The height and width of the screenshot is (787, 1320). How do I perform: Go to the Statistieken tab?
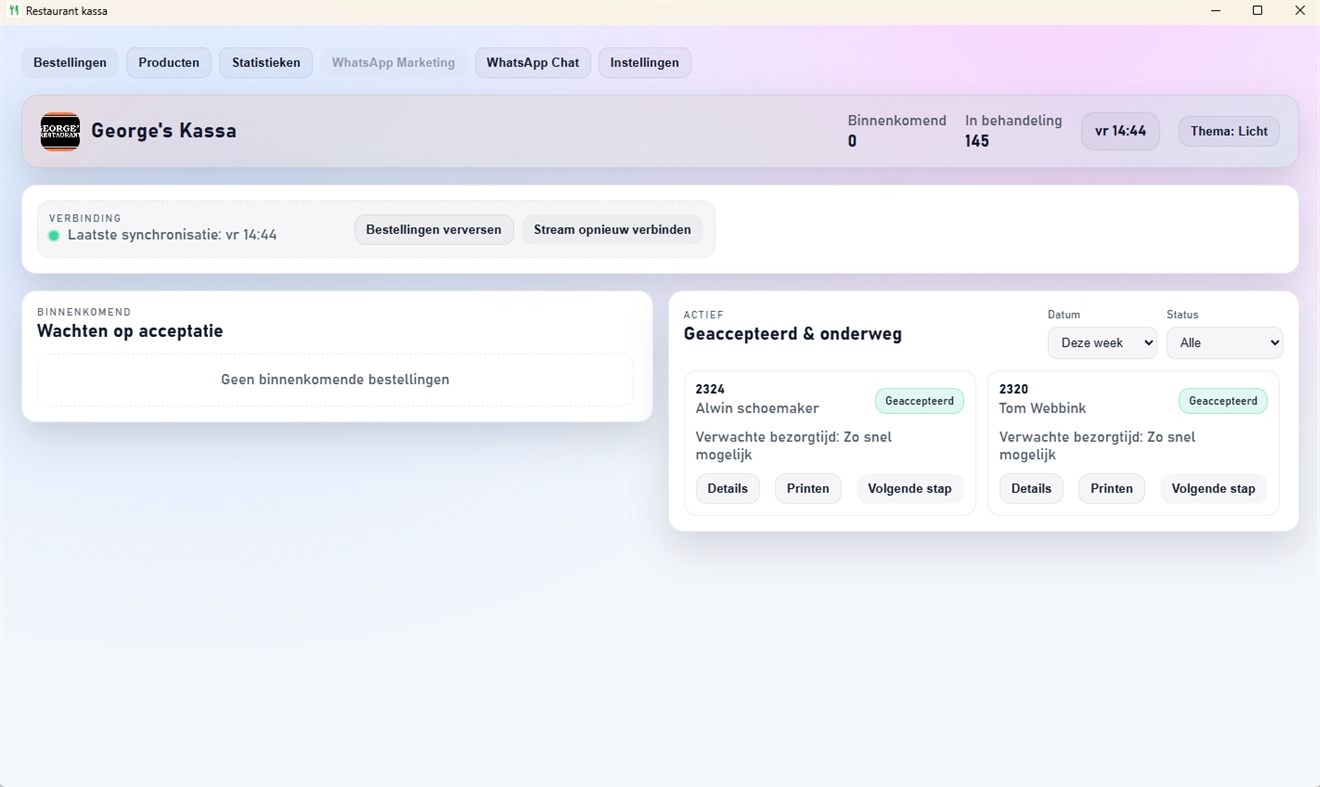click(x=266, y=62)
